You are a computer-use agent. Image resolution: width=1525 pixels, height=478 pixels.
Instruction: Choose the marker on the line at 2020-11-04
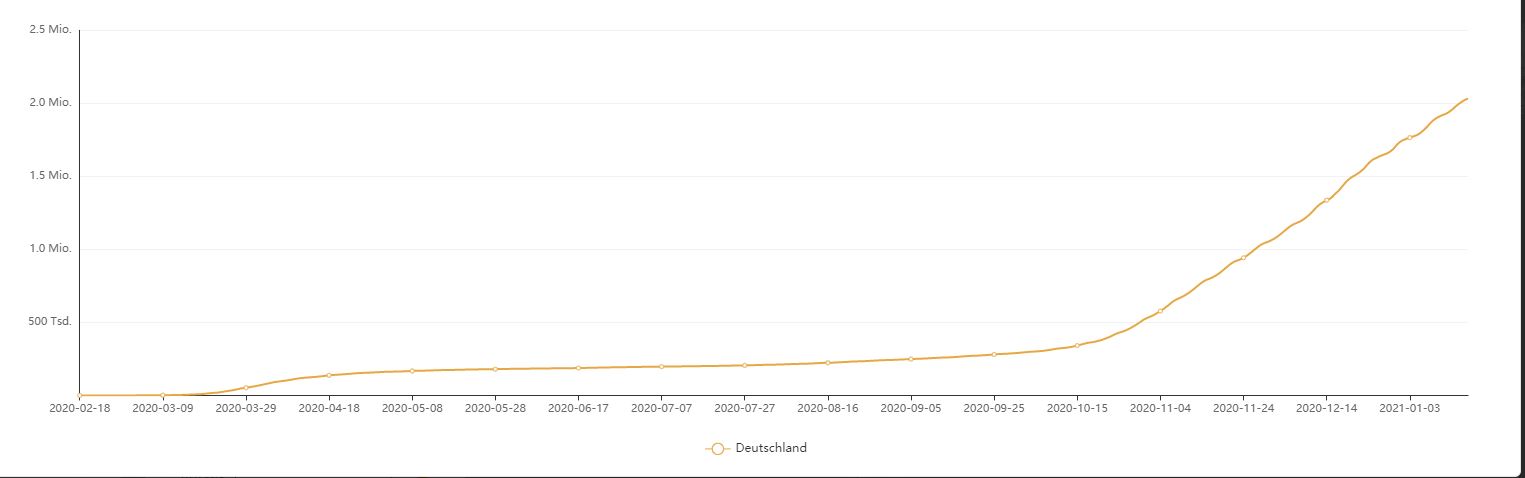tap(1160, 311)
